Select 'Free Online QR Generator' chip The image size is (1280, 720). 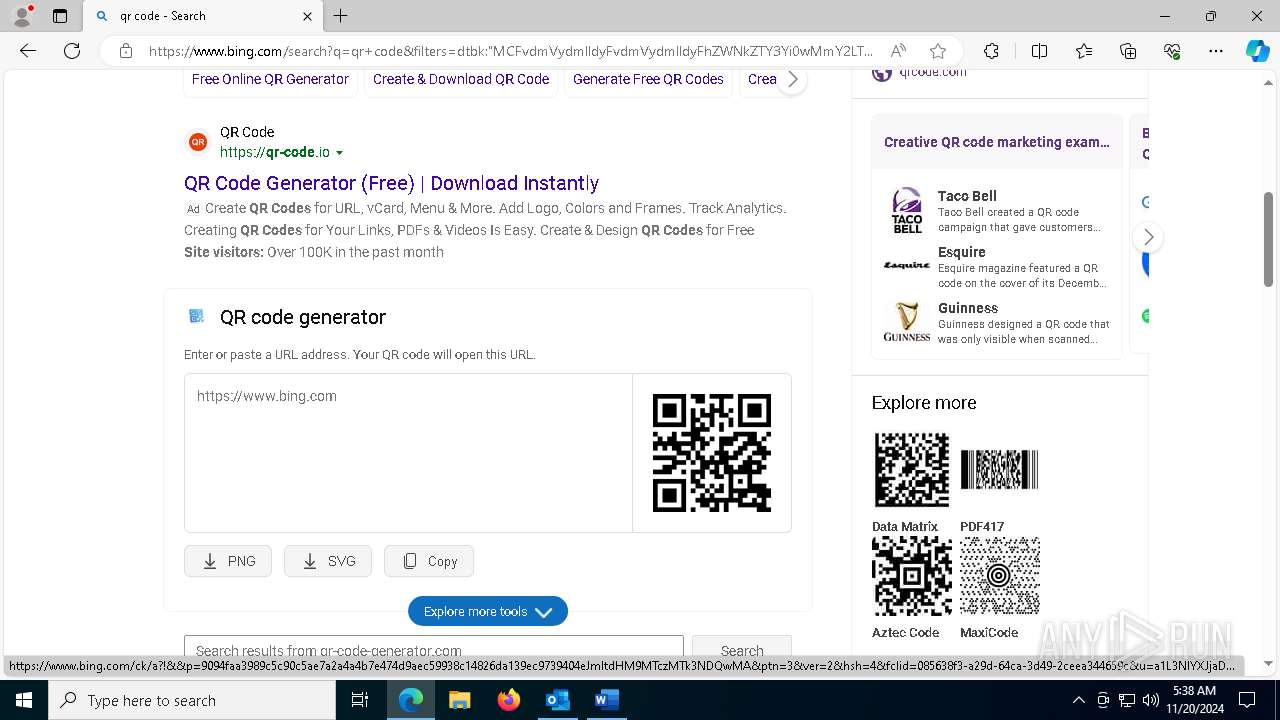[270, 79]
